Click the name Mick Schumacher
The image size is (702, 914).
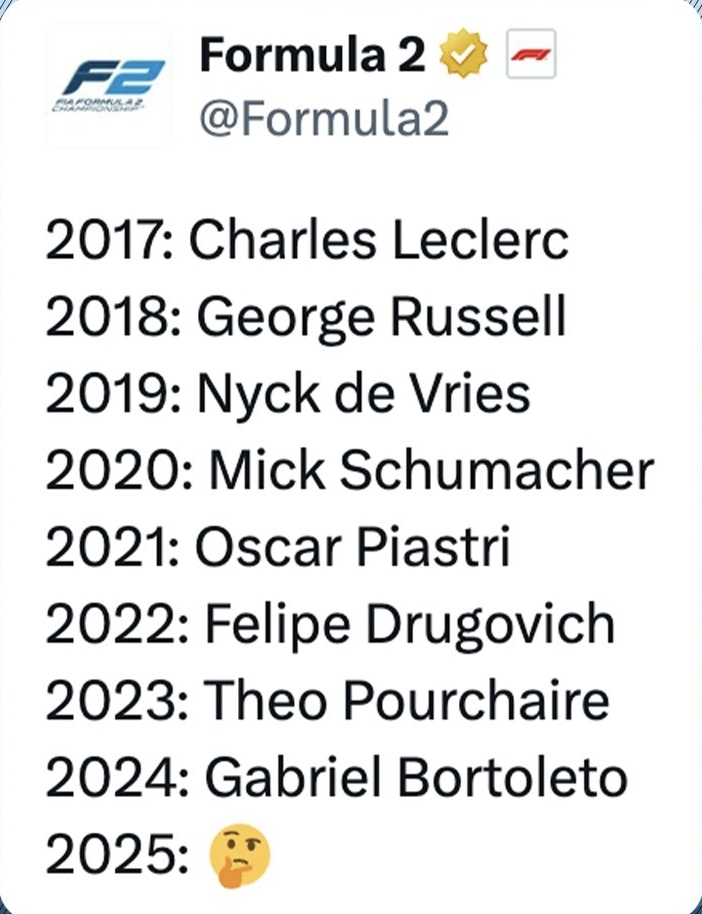pyautogui.click(x=431, y=471)
